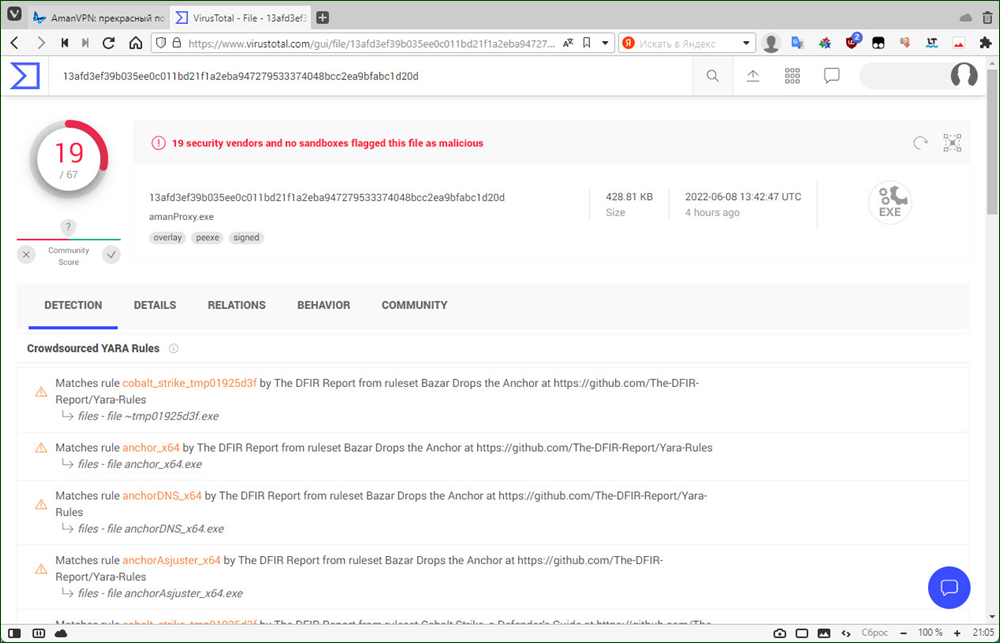Vote file as malicious with X button
This screenshot has width=1000, height=643.
pyautogui.click(x=26, y=255)
